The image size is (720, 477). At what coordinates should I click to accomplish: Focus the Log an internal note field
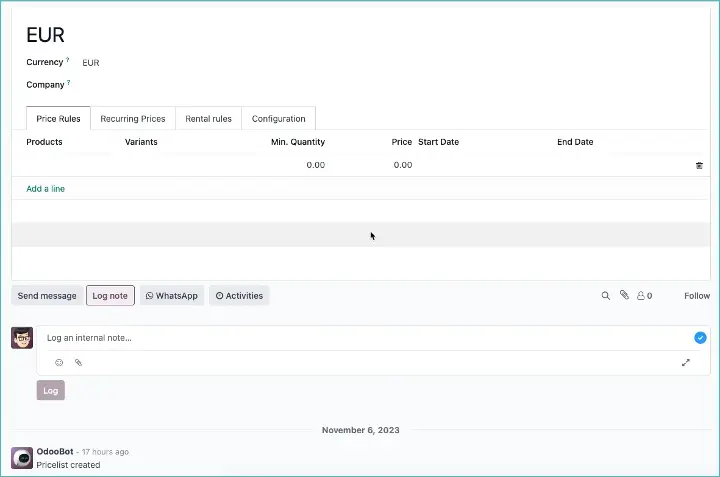367,338
